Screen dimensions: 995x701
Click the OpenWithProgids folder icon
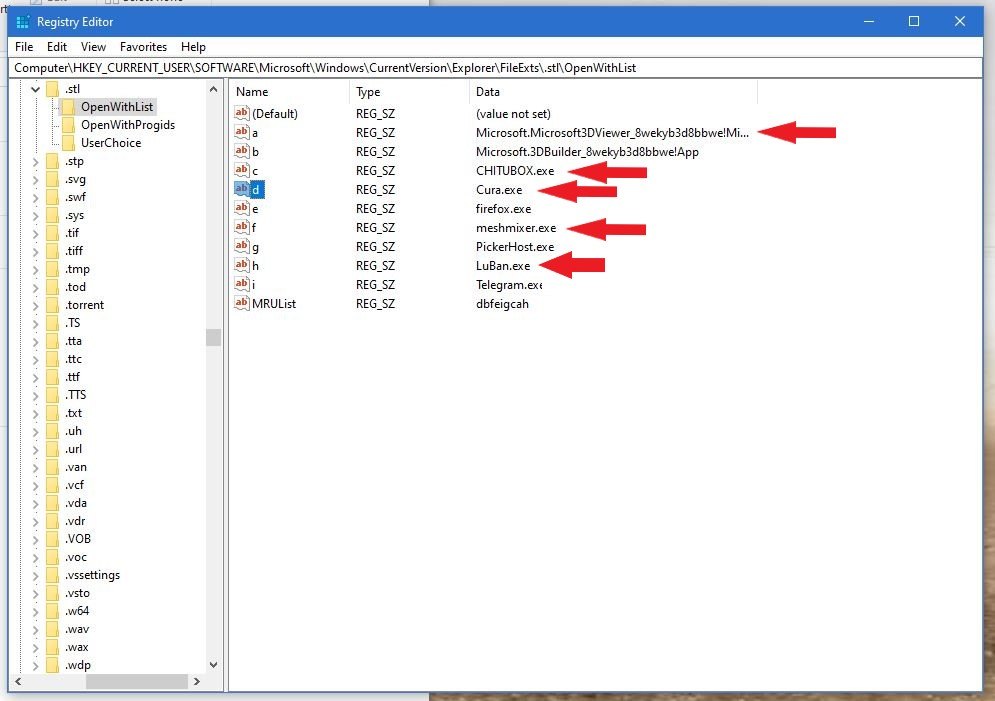69,125
